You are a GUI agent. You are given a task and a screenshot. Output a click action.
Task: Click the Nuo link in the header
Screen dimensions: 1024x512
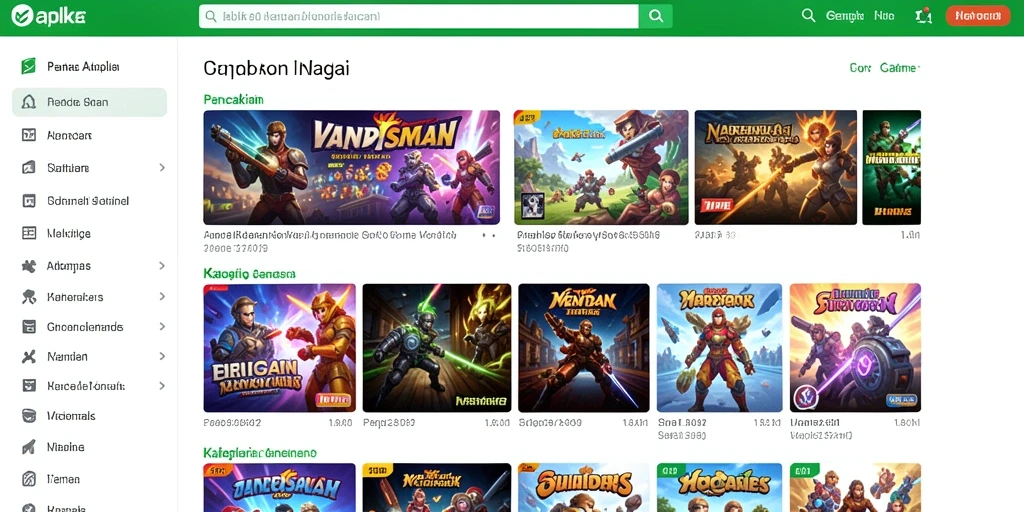(884, 16)
